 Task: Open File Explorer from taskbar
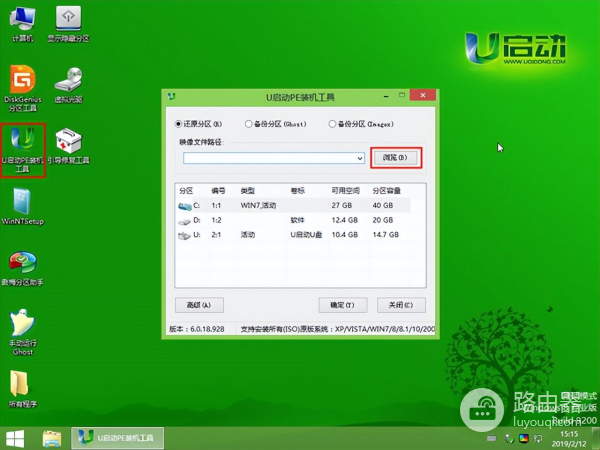(x=52, y=439)
